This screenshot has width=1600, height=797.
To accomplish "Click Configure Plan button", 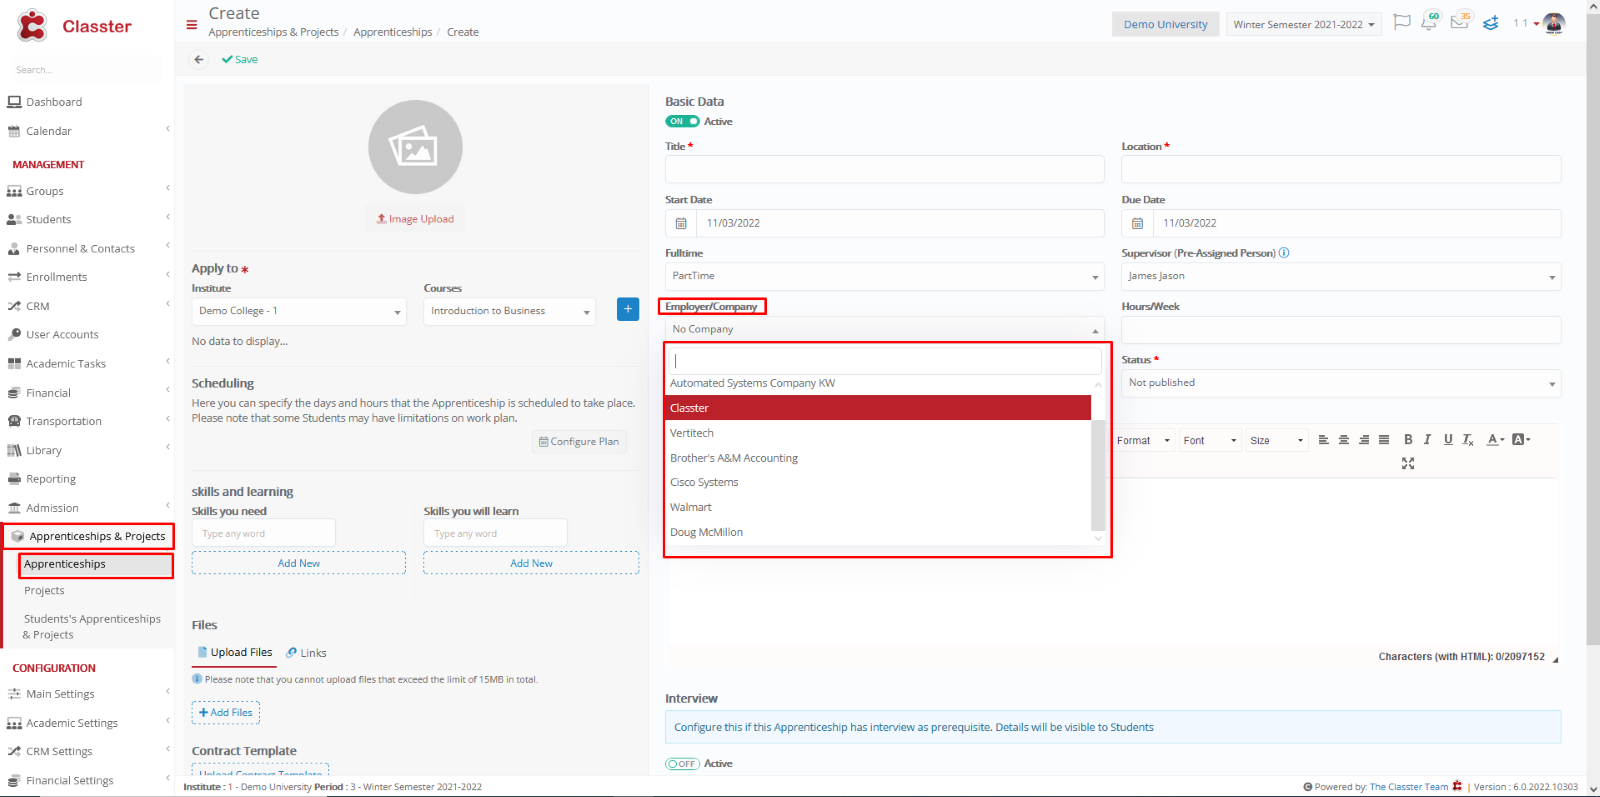I will 579,441.
